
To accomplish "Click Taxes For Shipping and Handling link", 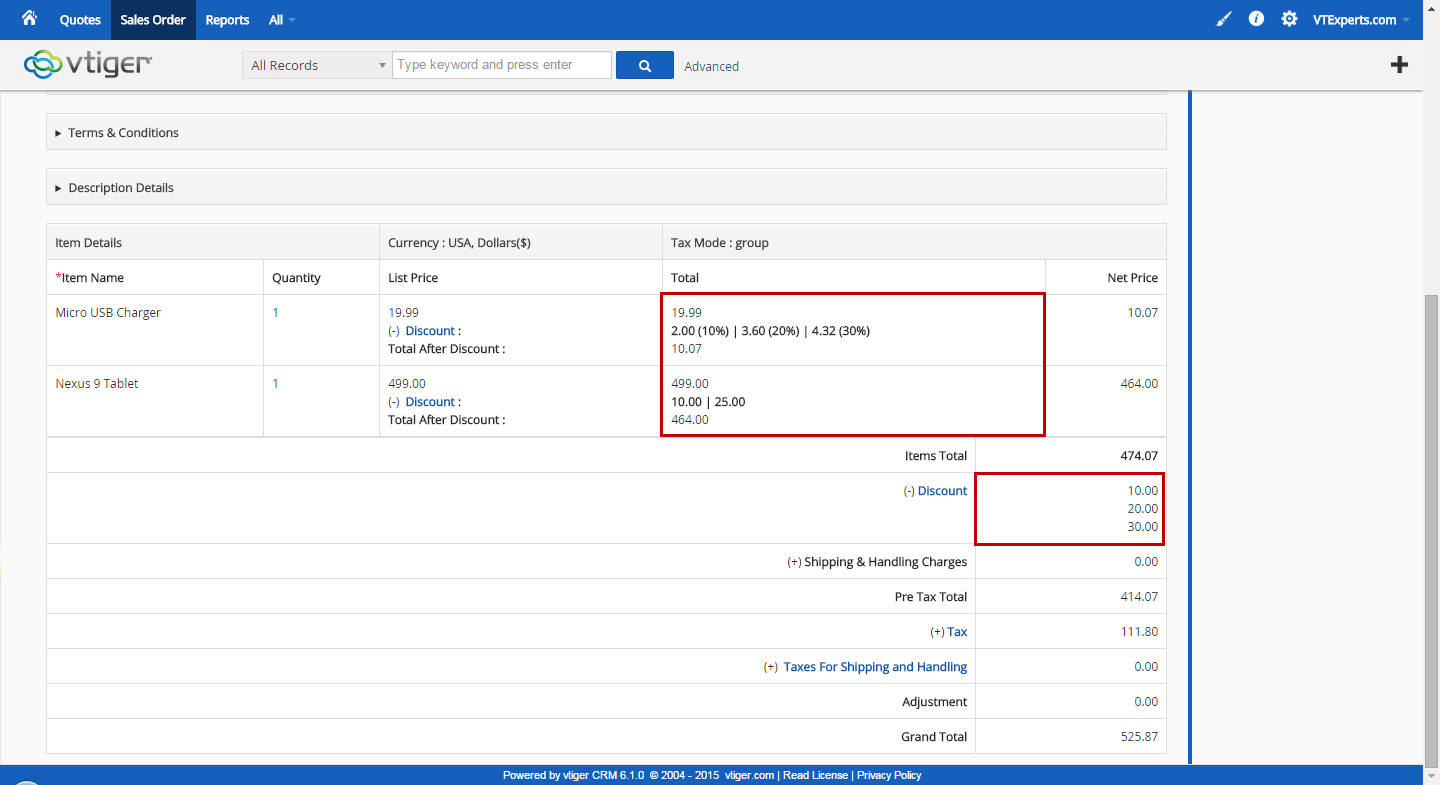I will pyautogui.click(x=875, y=667).
